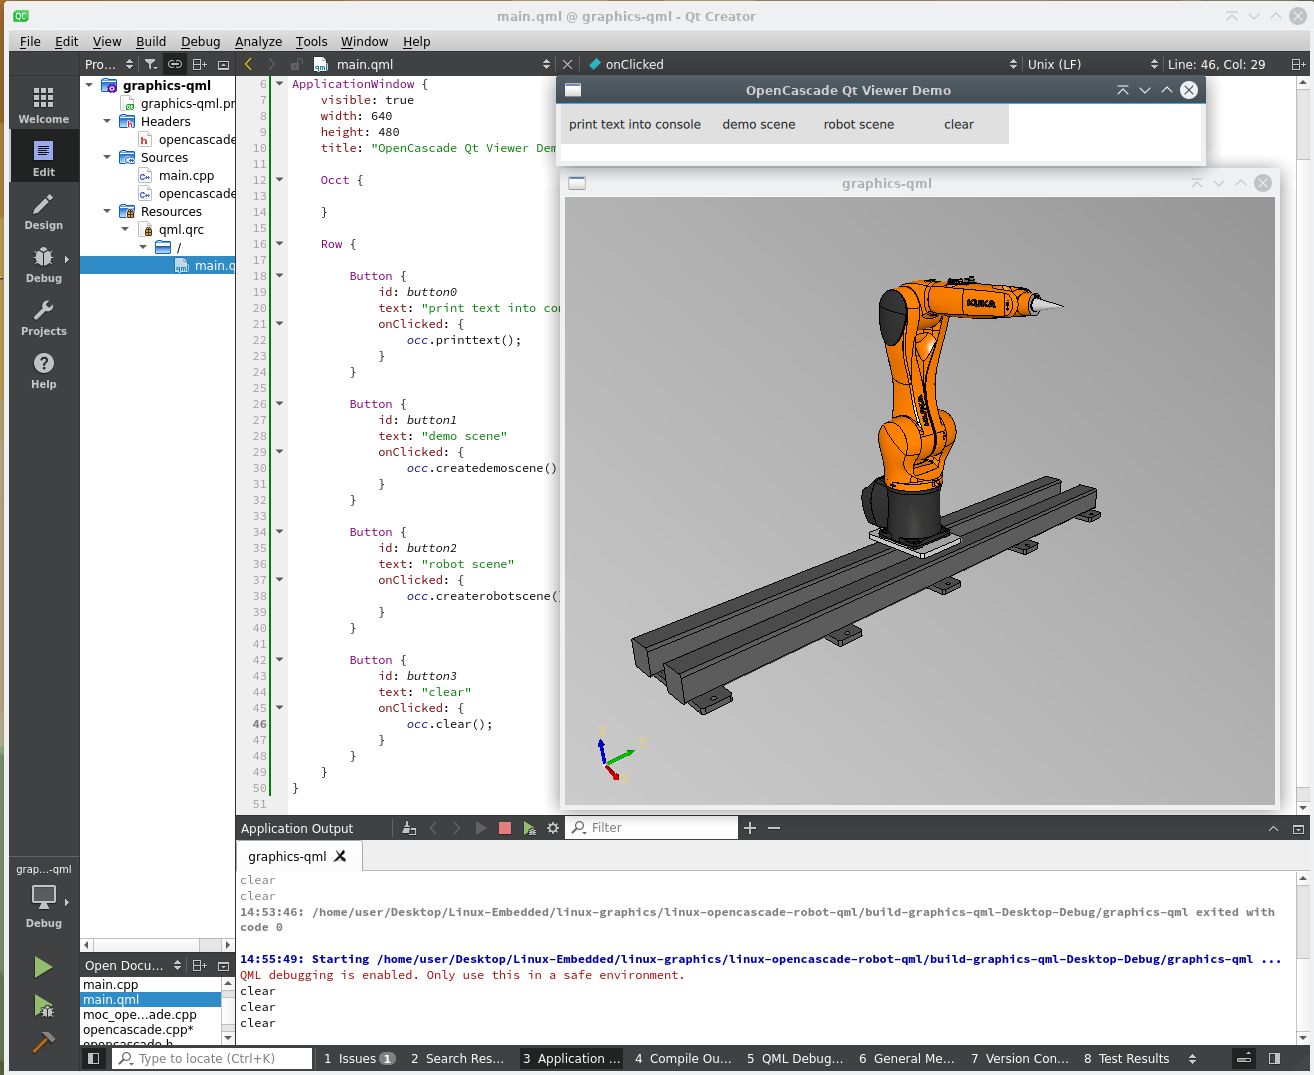This screenshot has width=1314, height=1075.
Task: Zoom out Application Output with minus
Action: pos(774,828)
